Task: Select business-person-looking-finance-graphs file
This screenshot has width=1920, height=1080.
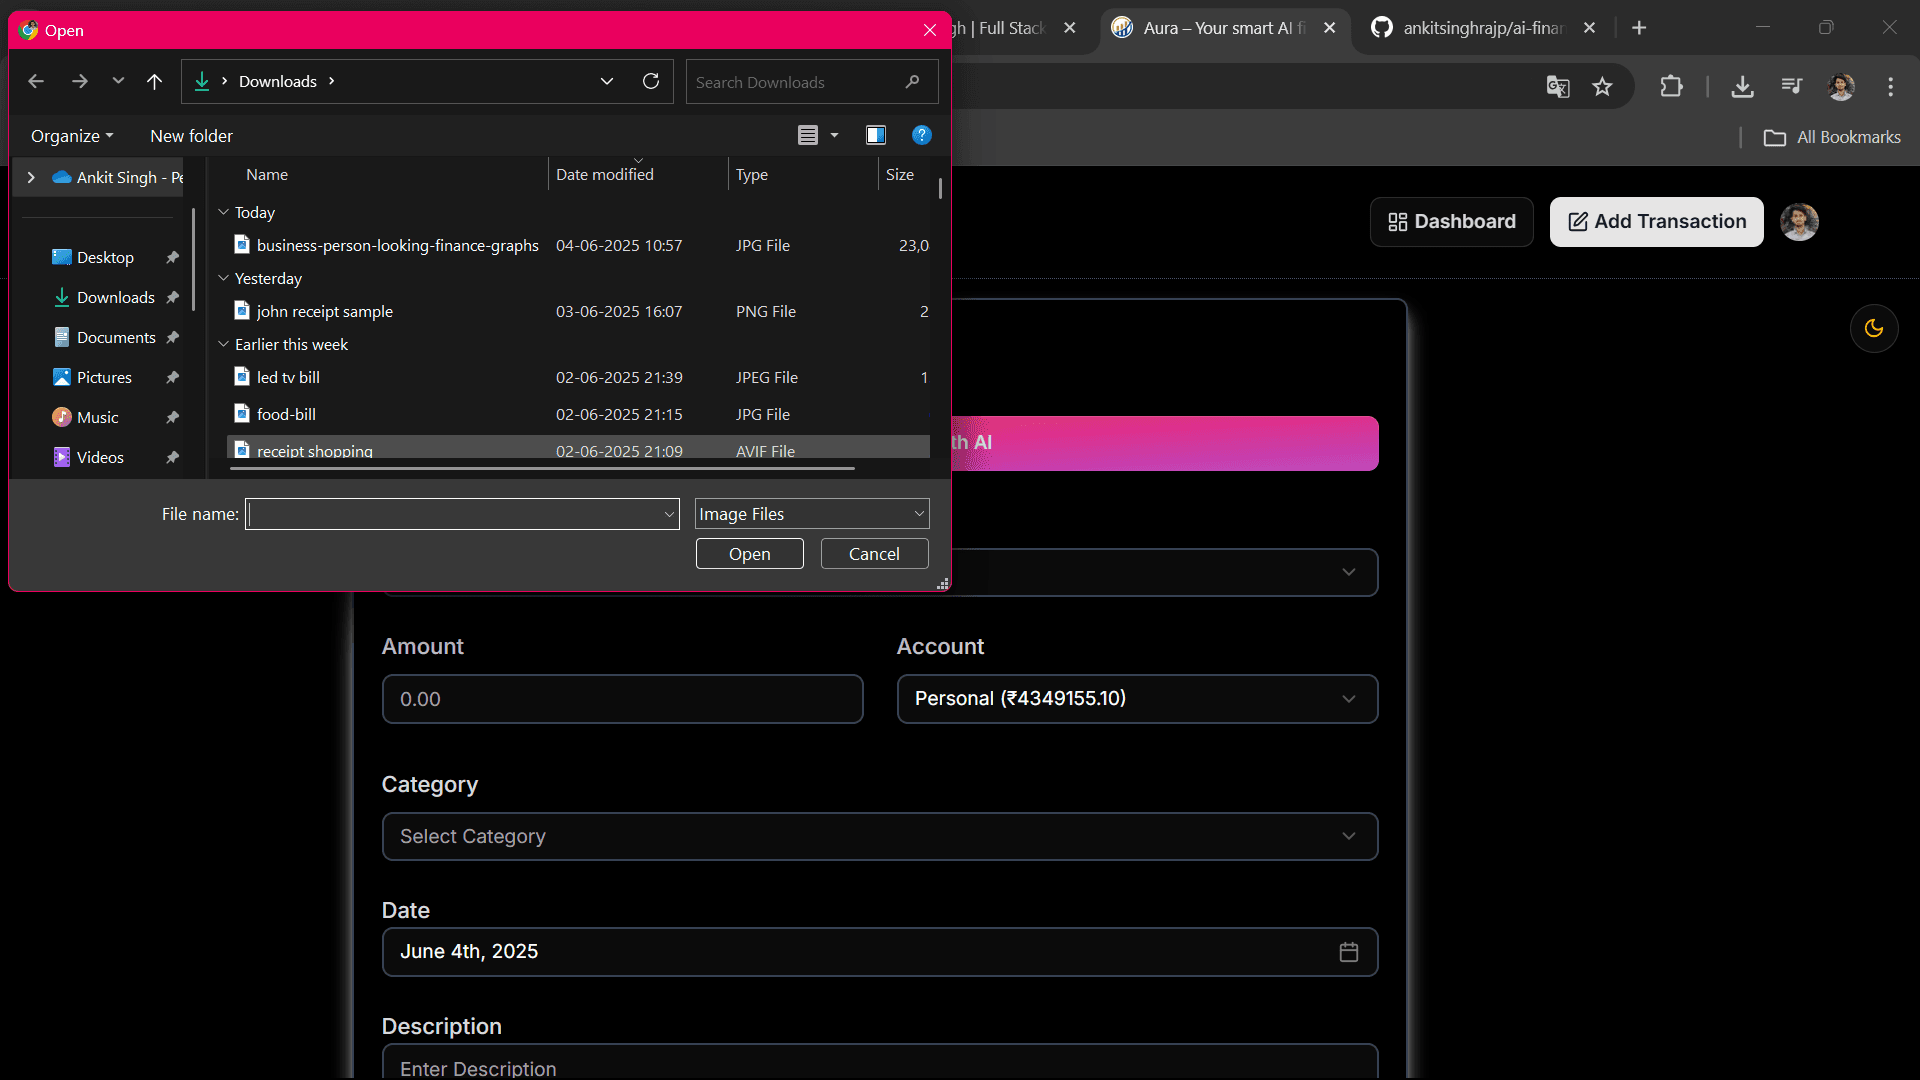Action: tap(580, 245)
